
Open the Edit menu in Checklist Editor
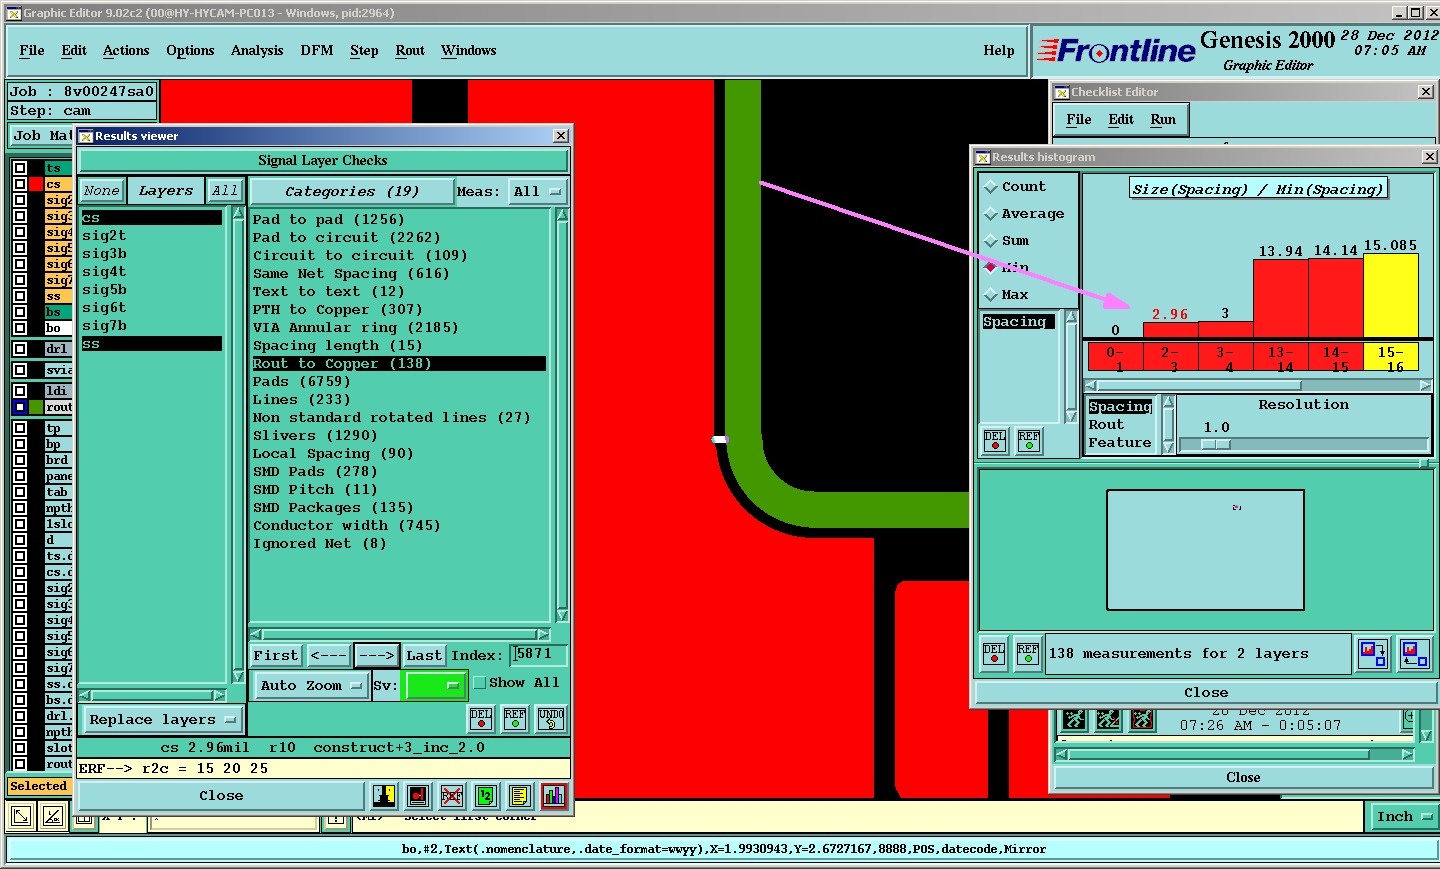(1121, 120)
